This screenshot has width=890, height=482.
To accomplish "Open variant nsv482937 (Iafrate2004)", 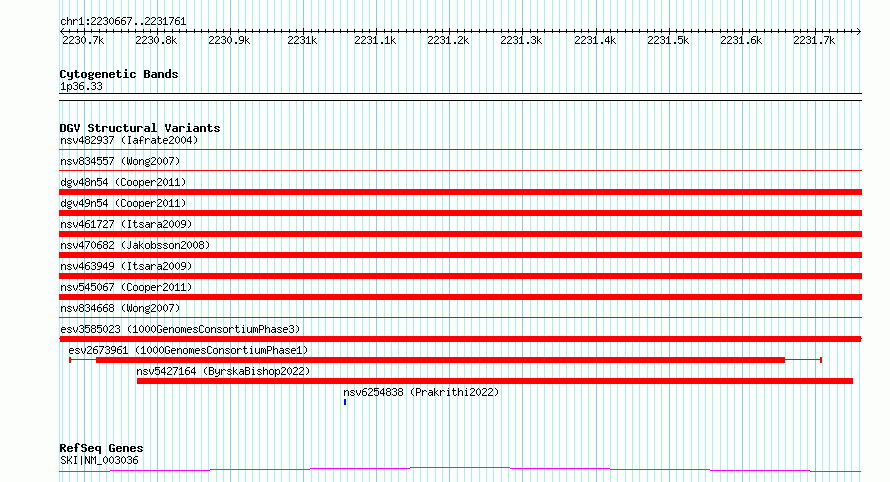I will pos(129,140).
